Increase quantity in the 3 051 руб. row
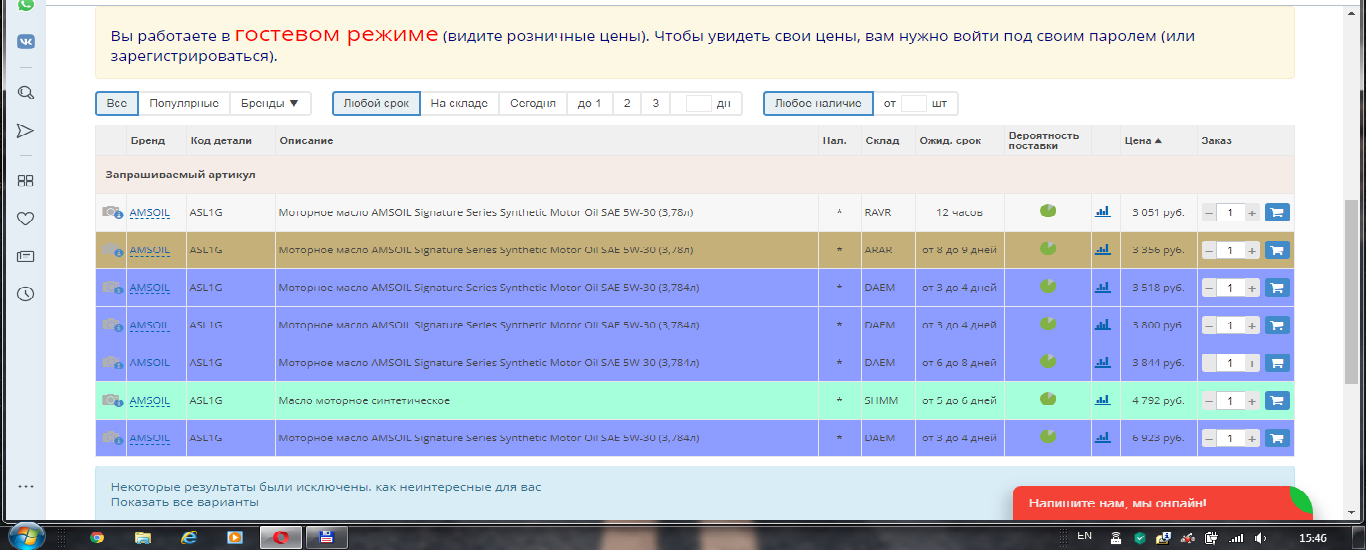This screenshot has height=550, width=1366. point(1252,212)
